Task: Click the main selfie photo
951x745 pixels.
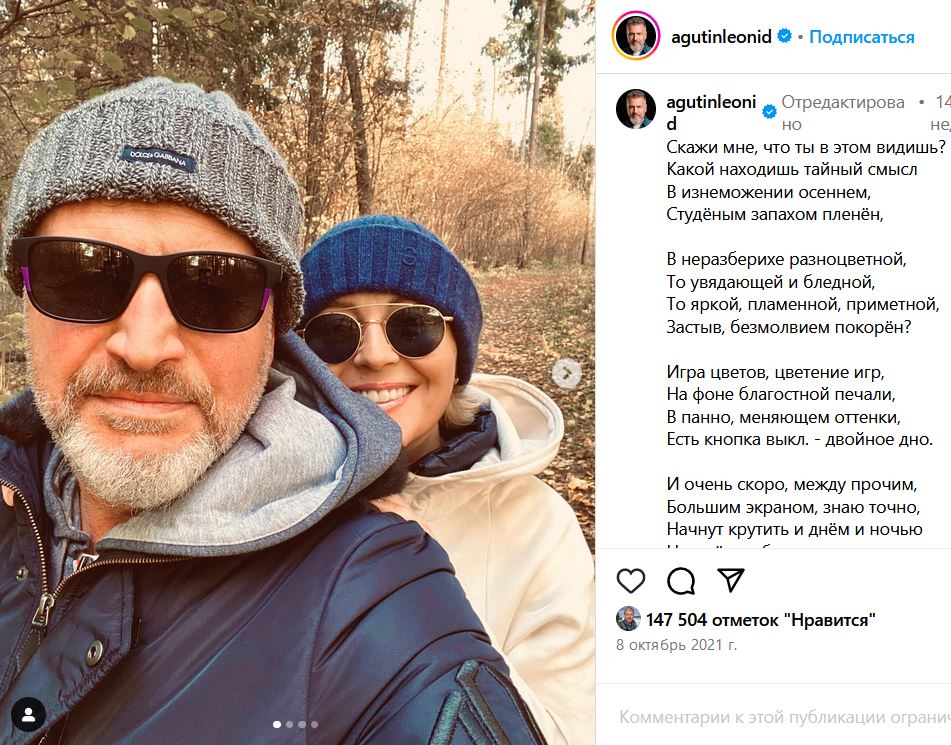Action: (x=297, y=372)
